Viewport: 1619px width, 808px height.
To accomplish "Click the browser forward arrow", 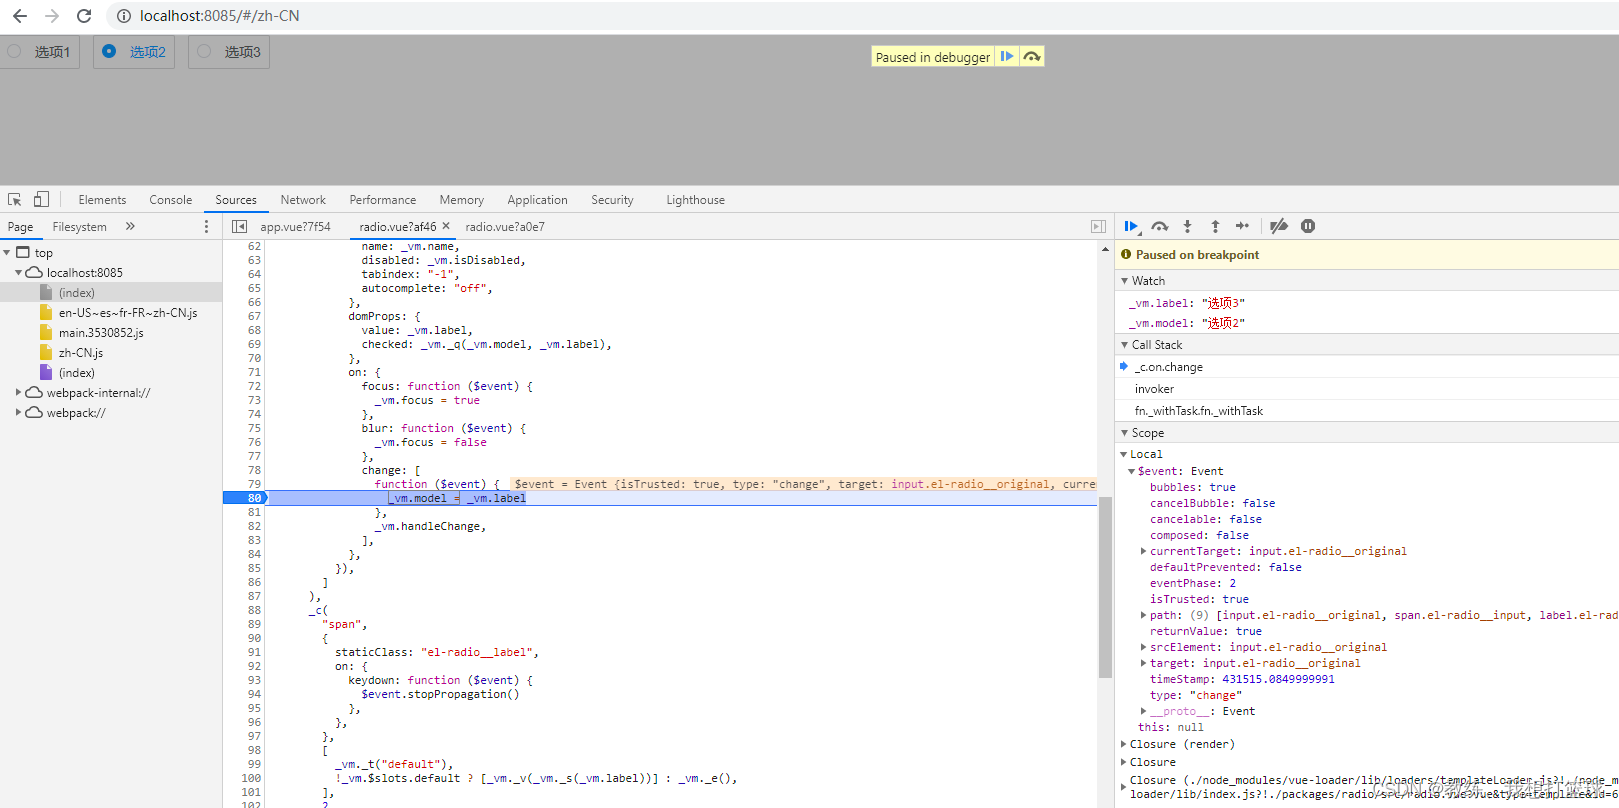I will click(52, 16).
